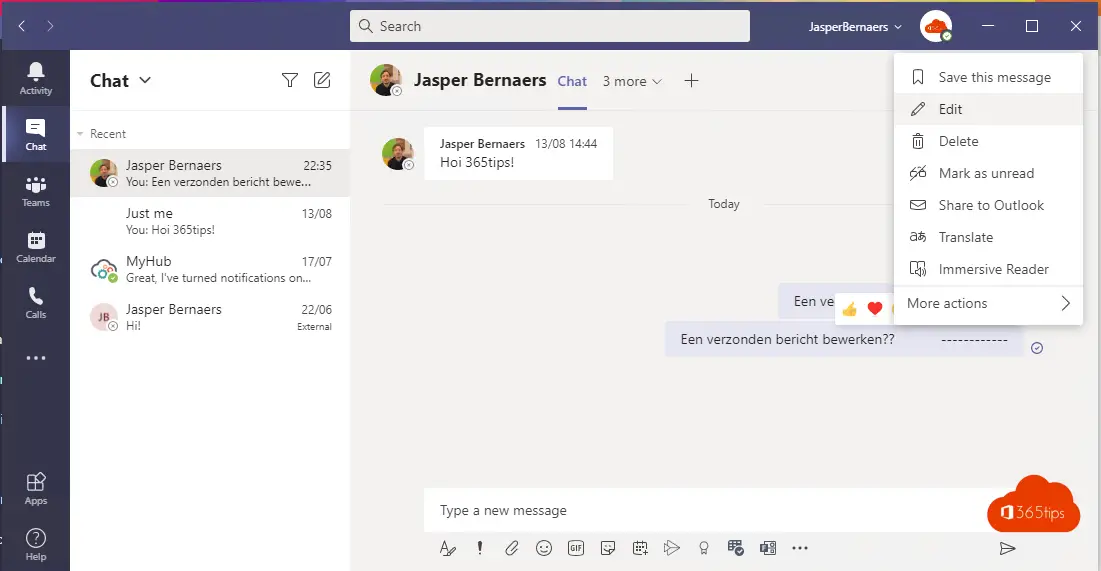
Task: Click the filter chats icon
Action: pos(289,80)
